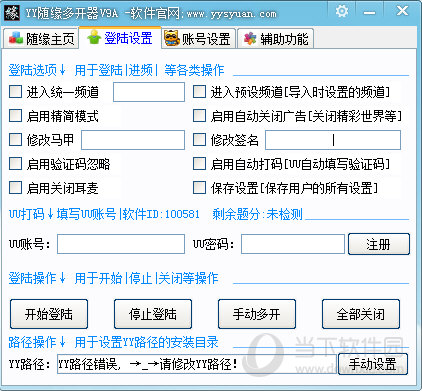Tick the 修改签名 checkbox
Viewport: 422px width, 391px height.
(199, 140)
